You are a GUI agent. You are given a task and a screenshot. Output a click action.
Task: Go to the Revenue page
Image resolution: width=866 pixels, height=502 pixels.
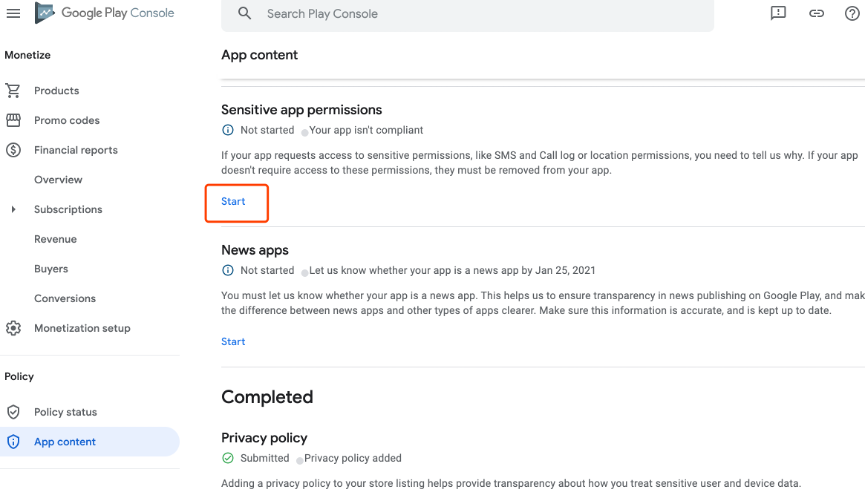[55, 239]
